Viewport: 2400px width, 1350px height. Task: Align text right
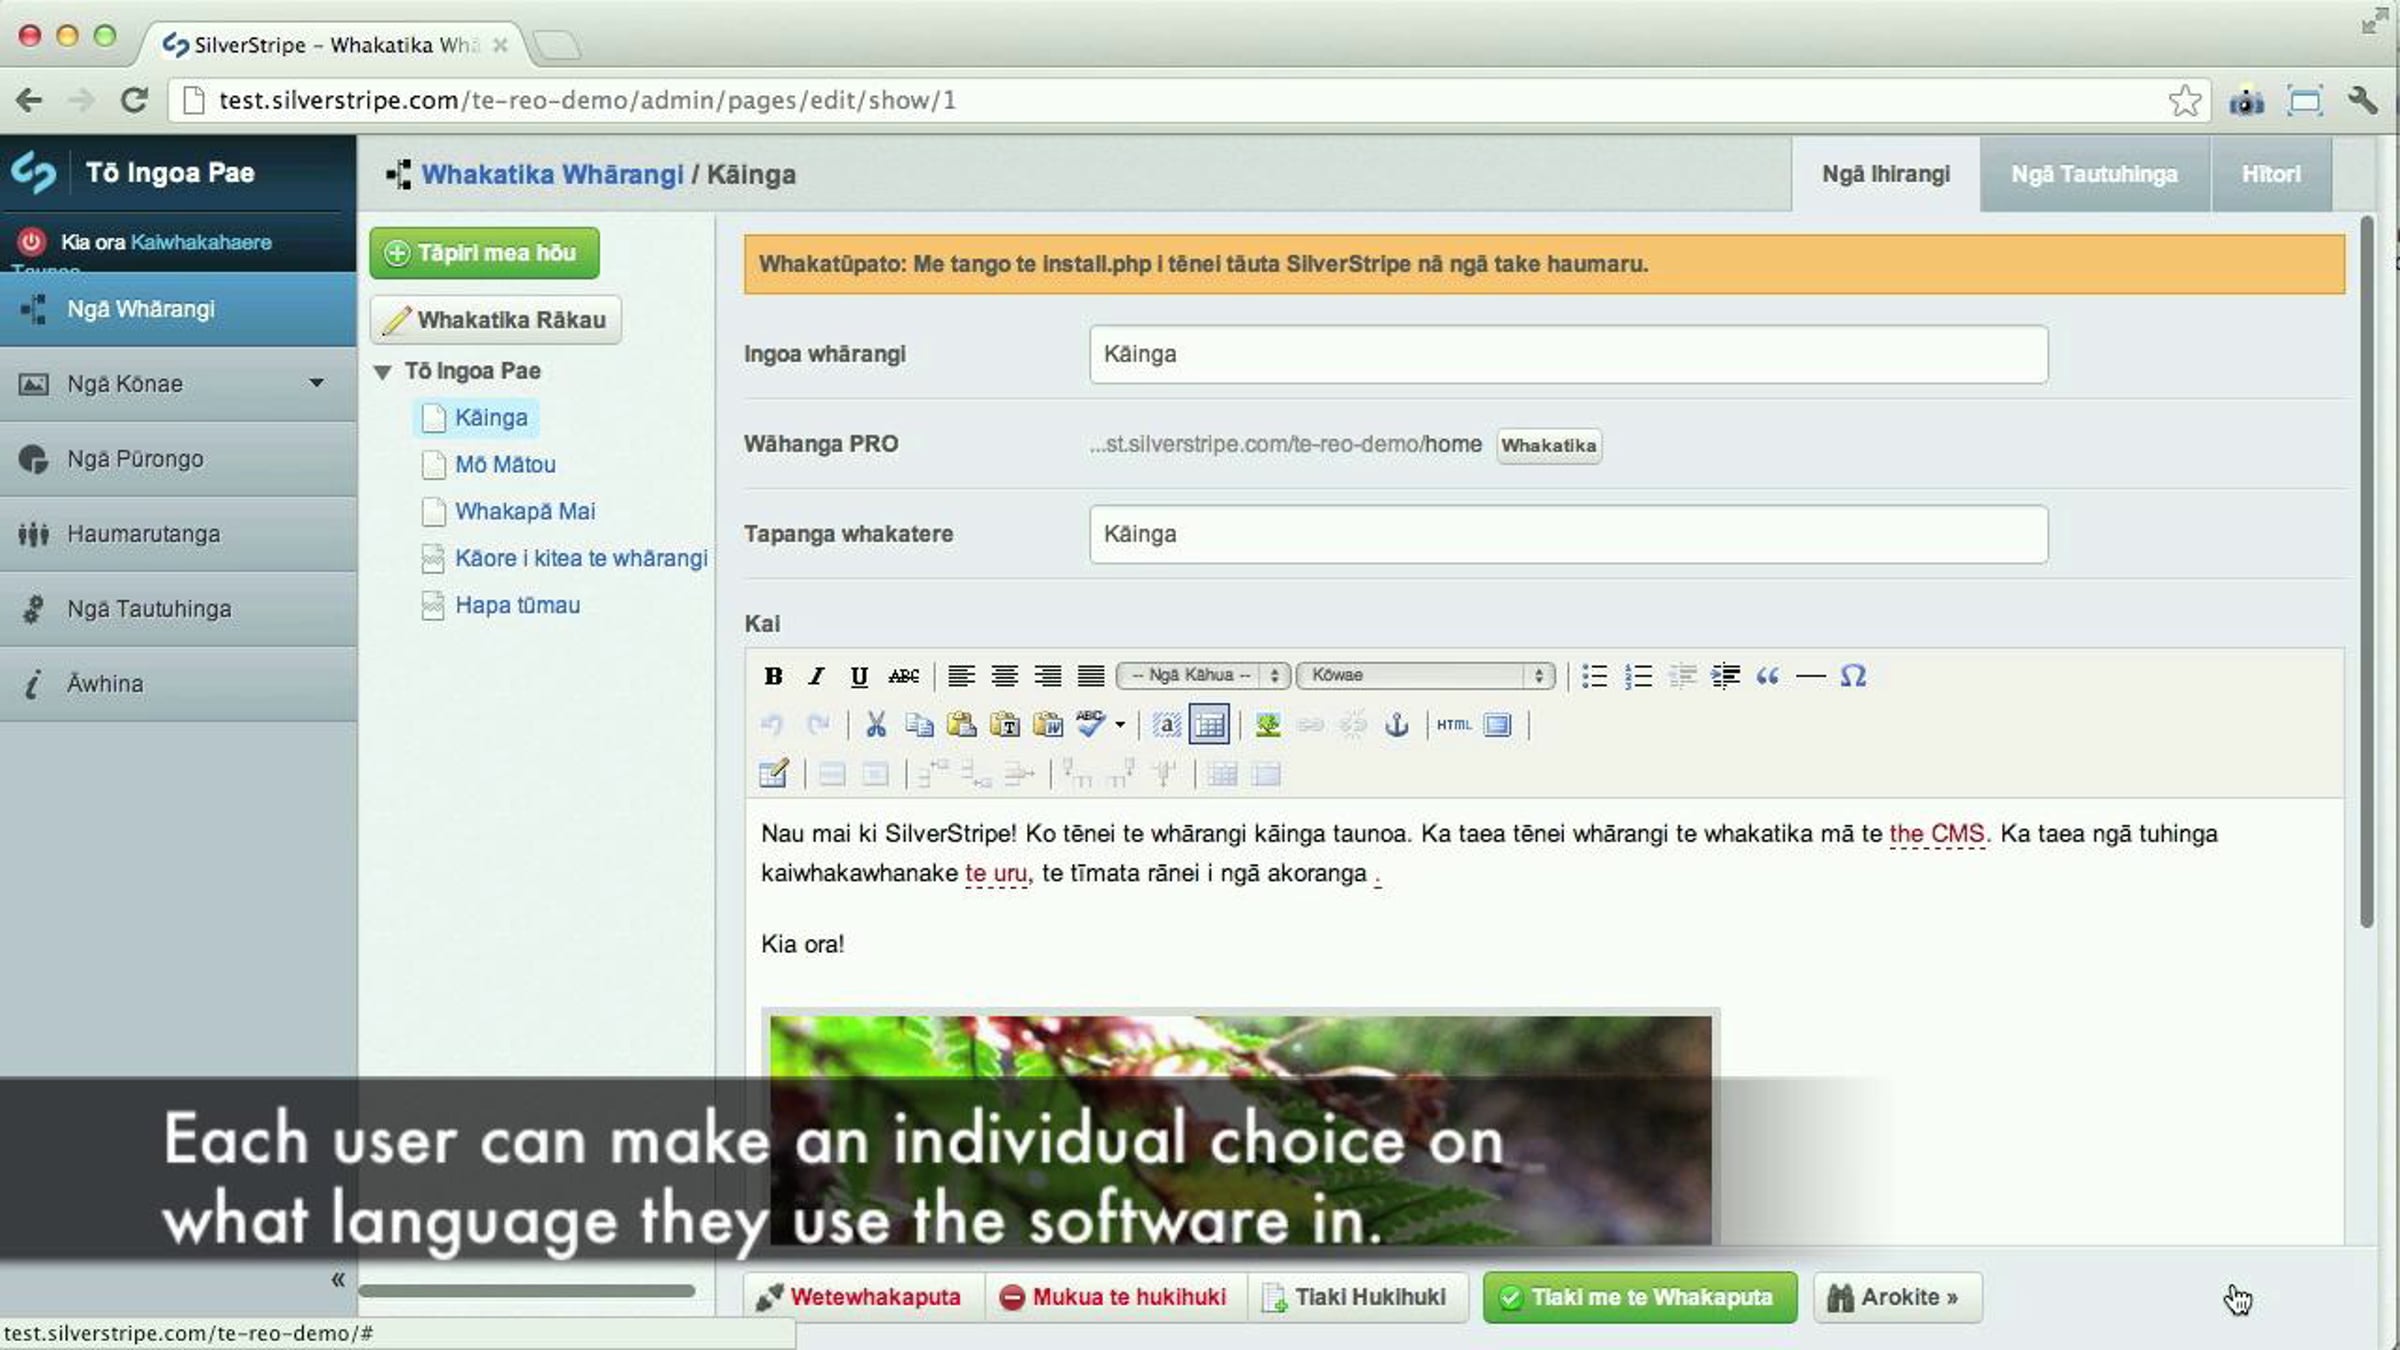[1048, 676]
